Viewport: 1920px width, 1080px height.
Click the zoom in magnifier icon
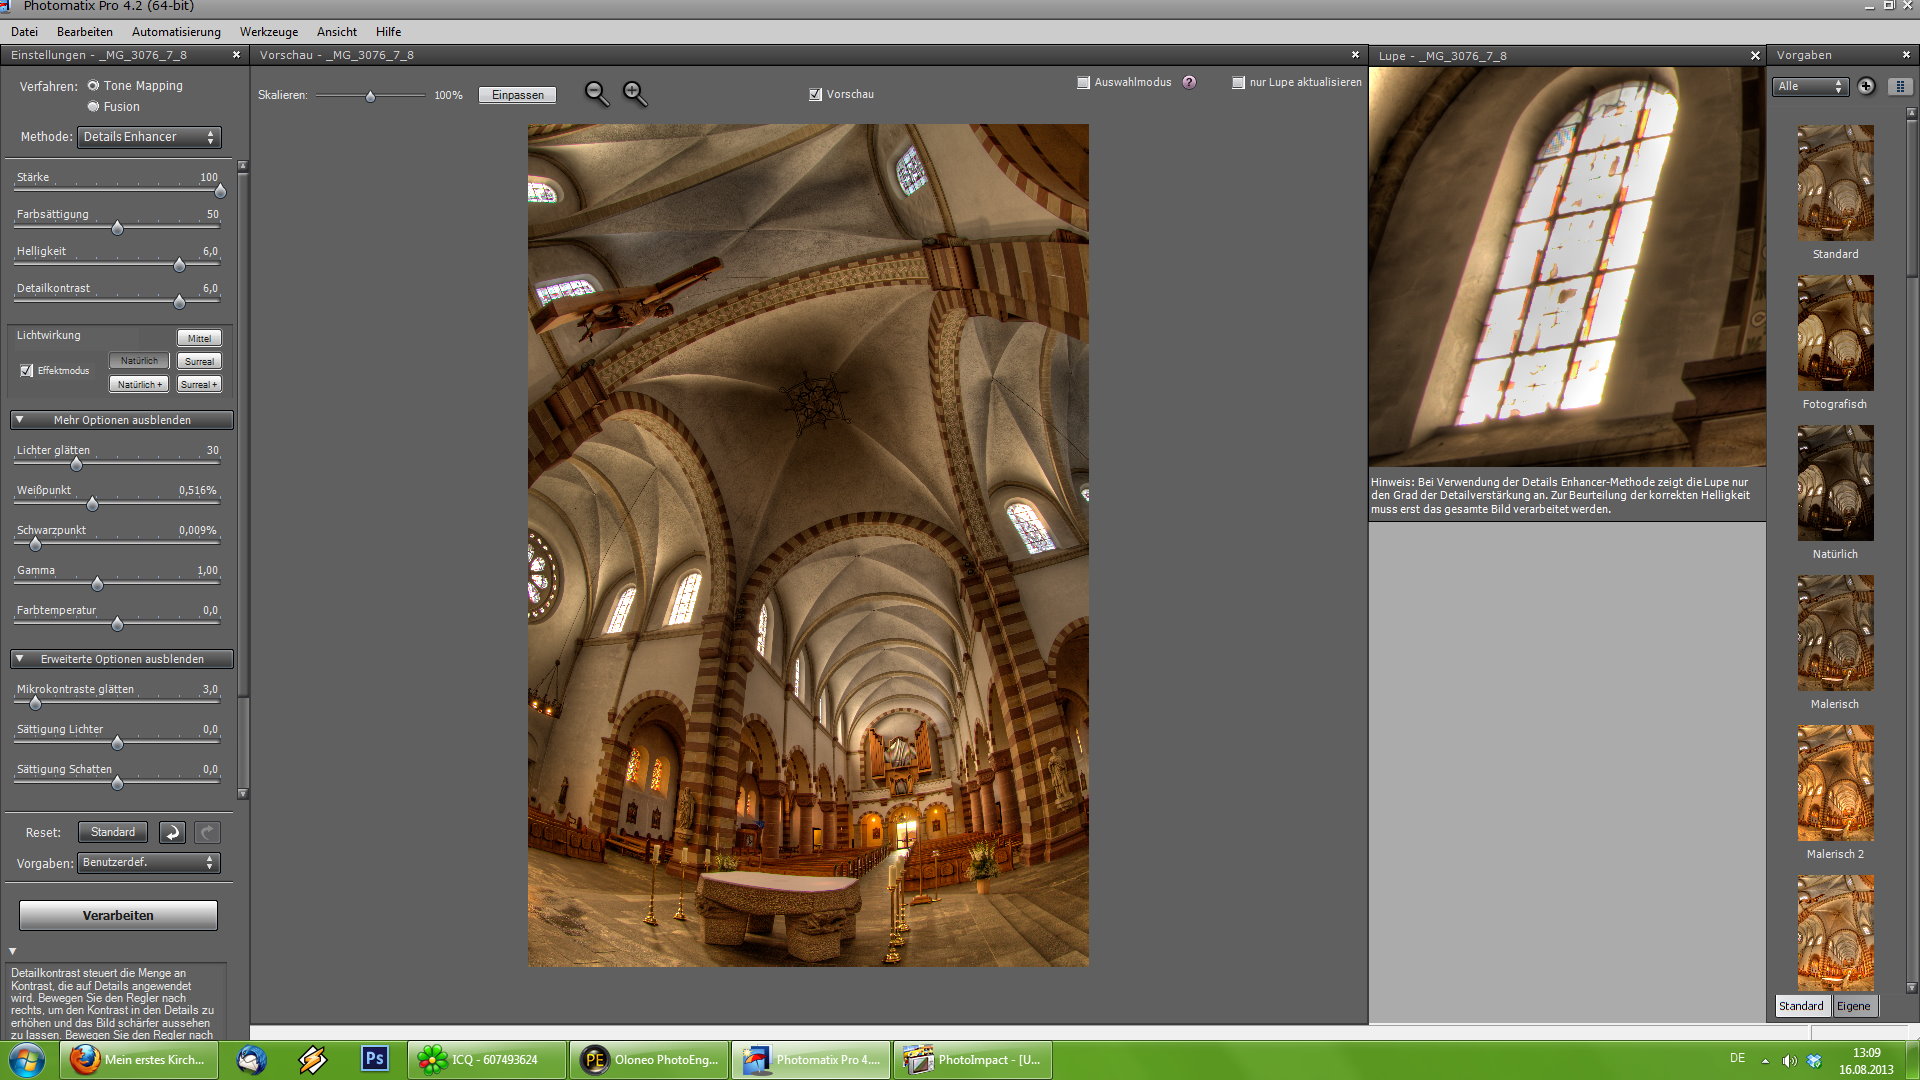(634, 94)
